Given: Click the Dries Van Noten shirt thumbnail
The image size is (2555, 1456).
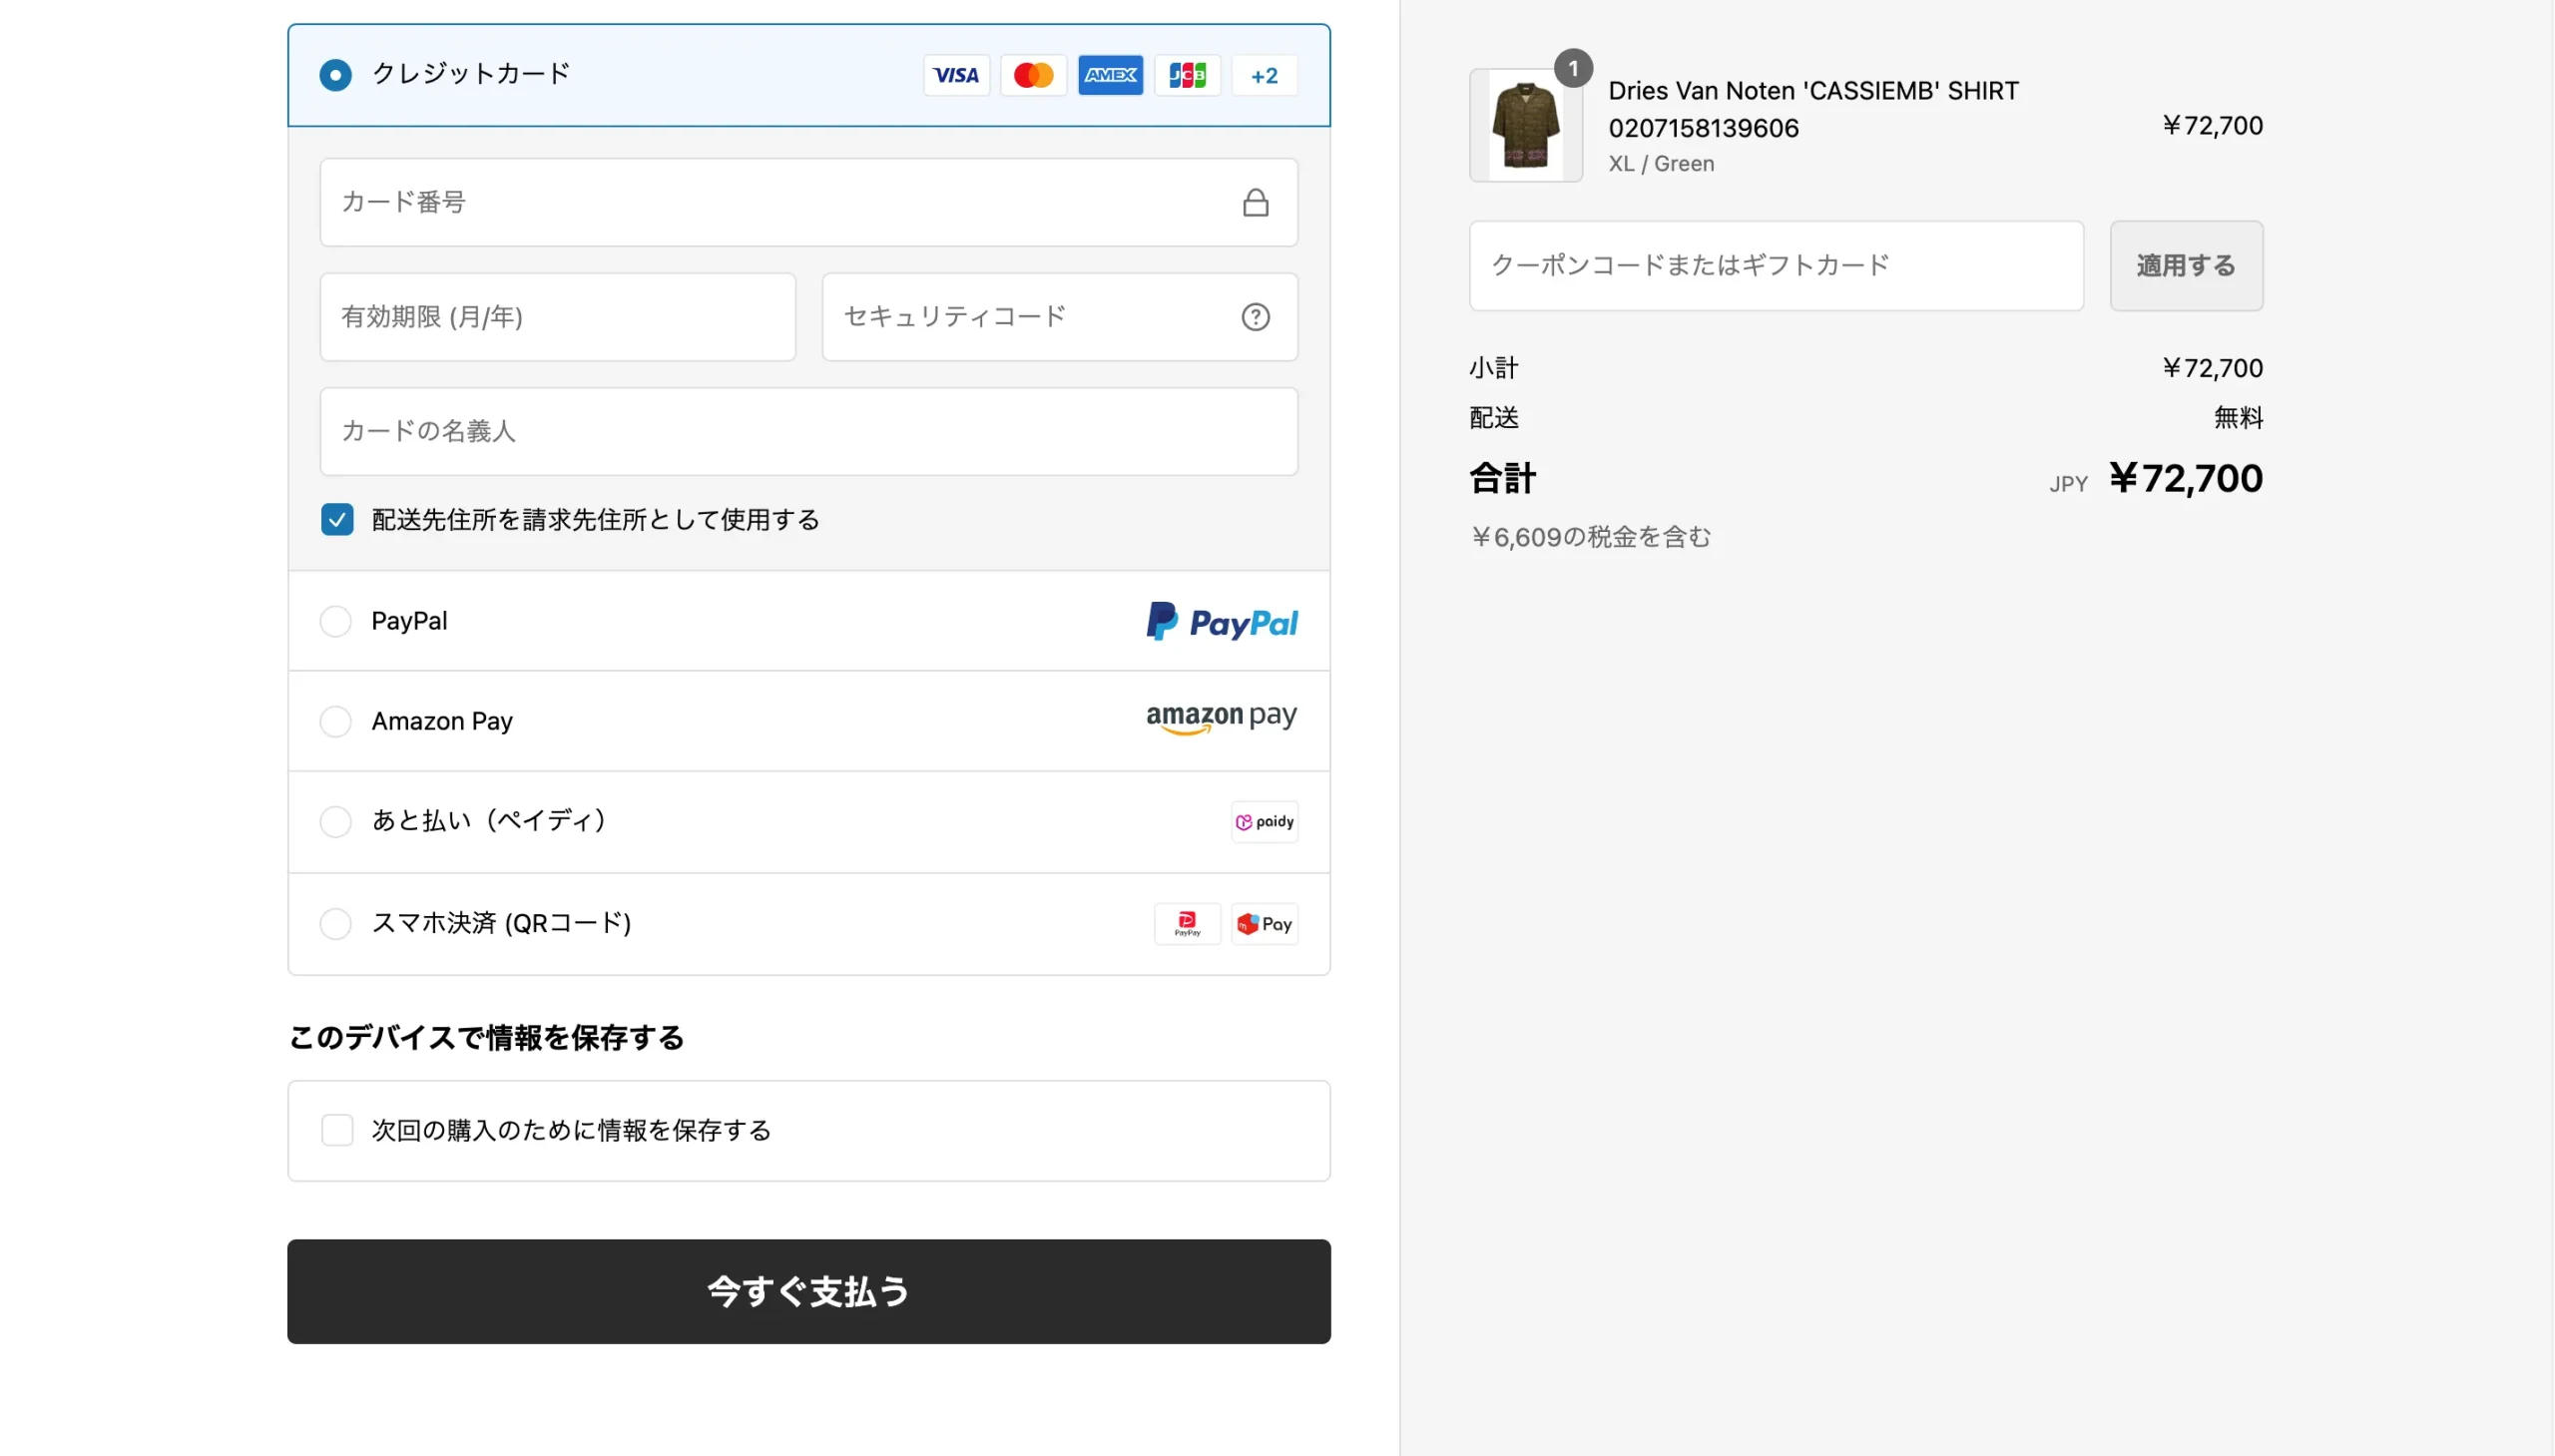Looking at the screenshot, I should (x=1525, y=125).
